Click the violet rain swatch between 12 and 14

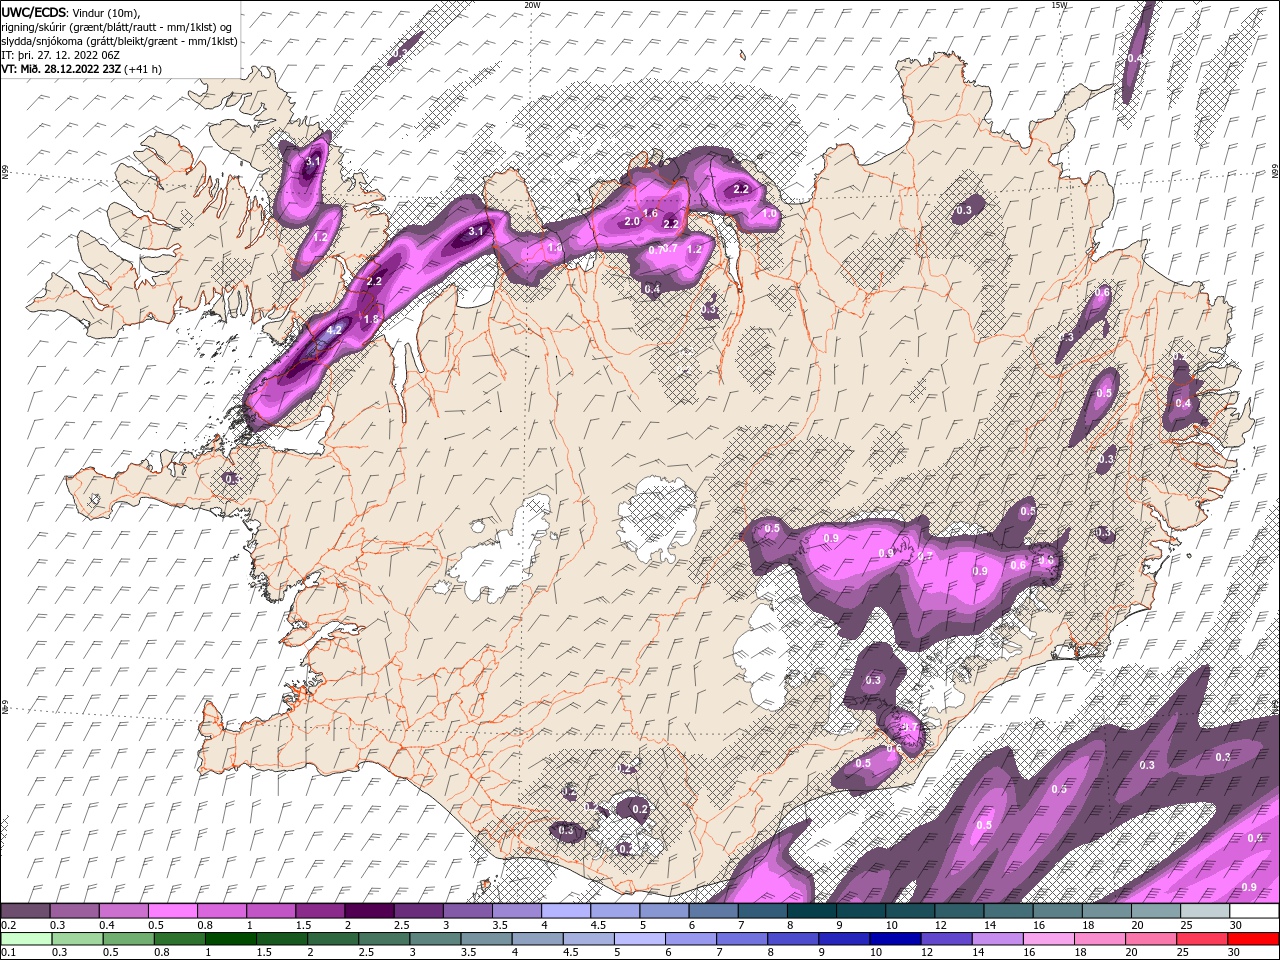(947, 939)
